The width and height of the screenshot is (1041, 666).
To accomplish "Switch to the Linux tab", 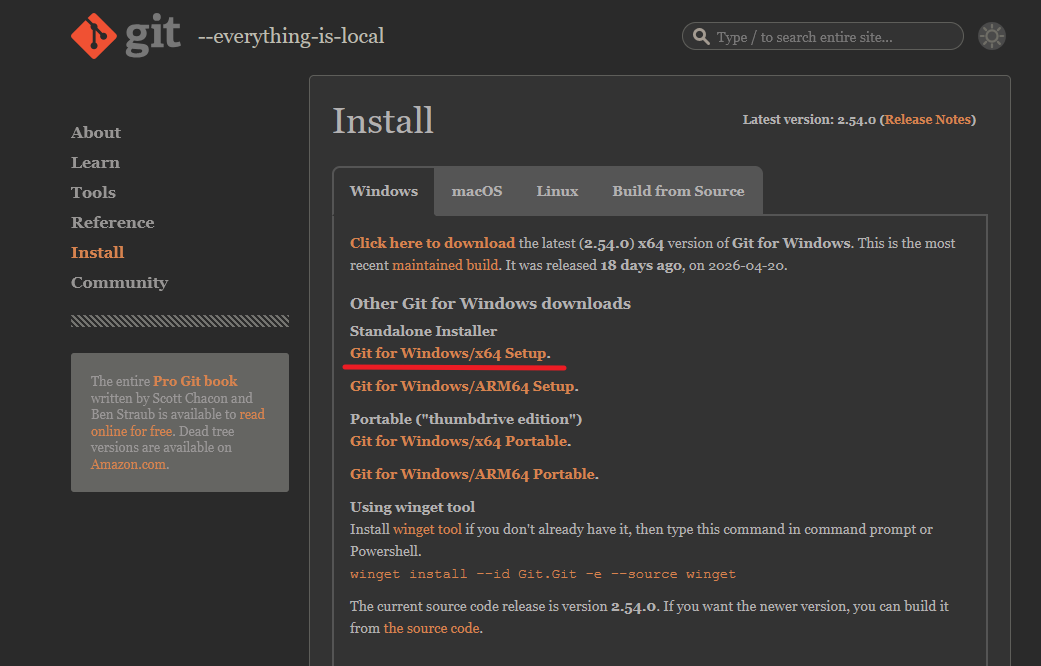I will [557, 191].
